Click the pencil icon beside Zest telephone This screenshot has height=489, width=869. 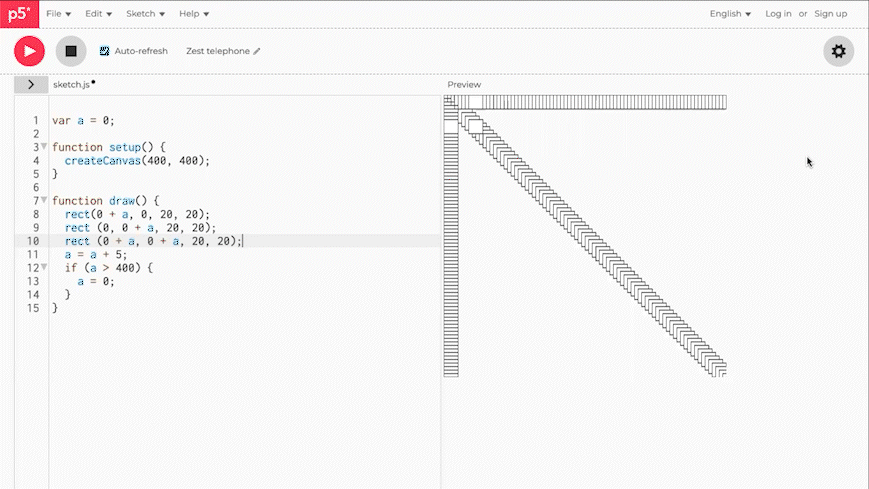257,51
